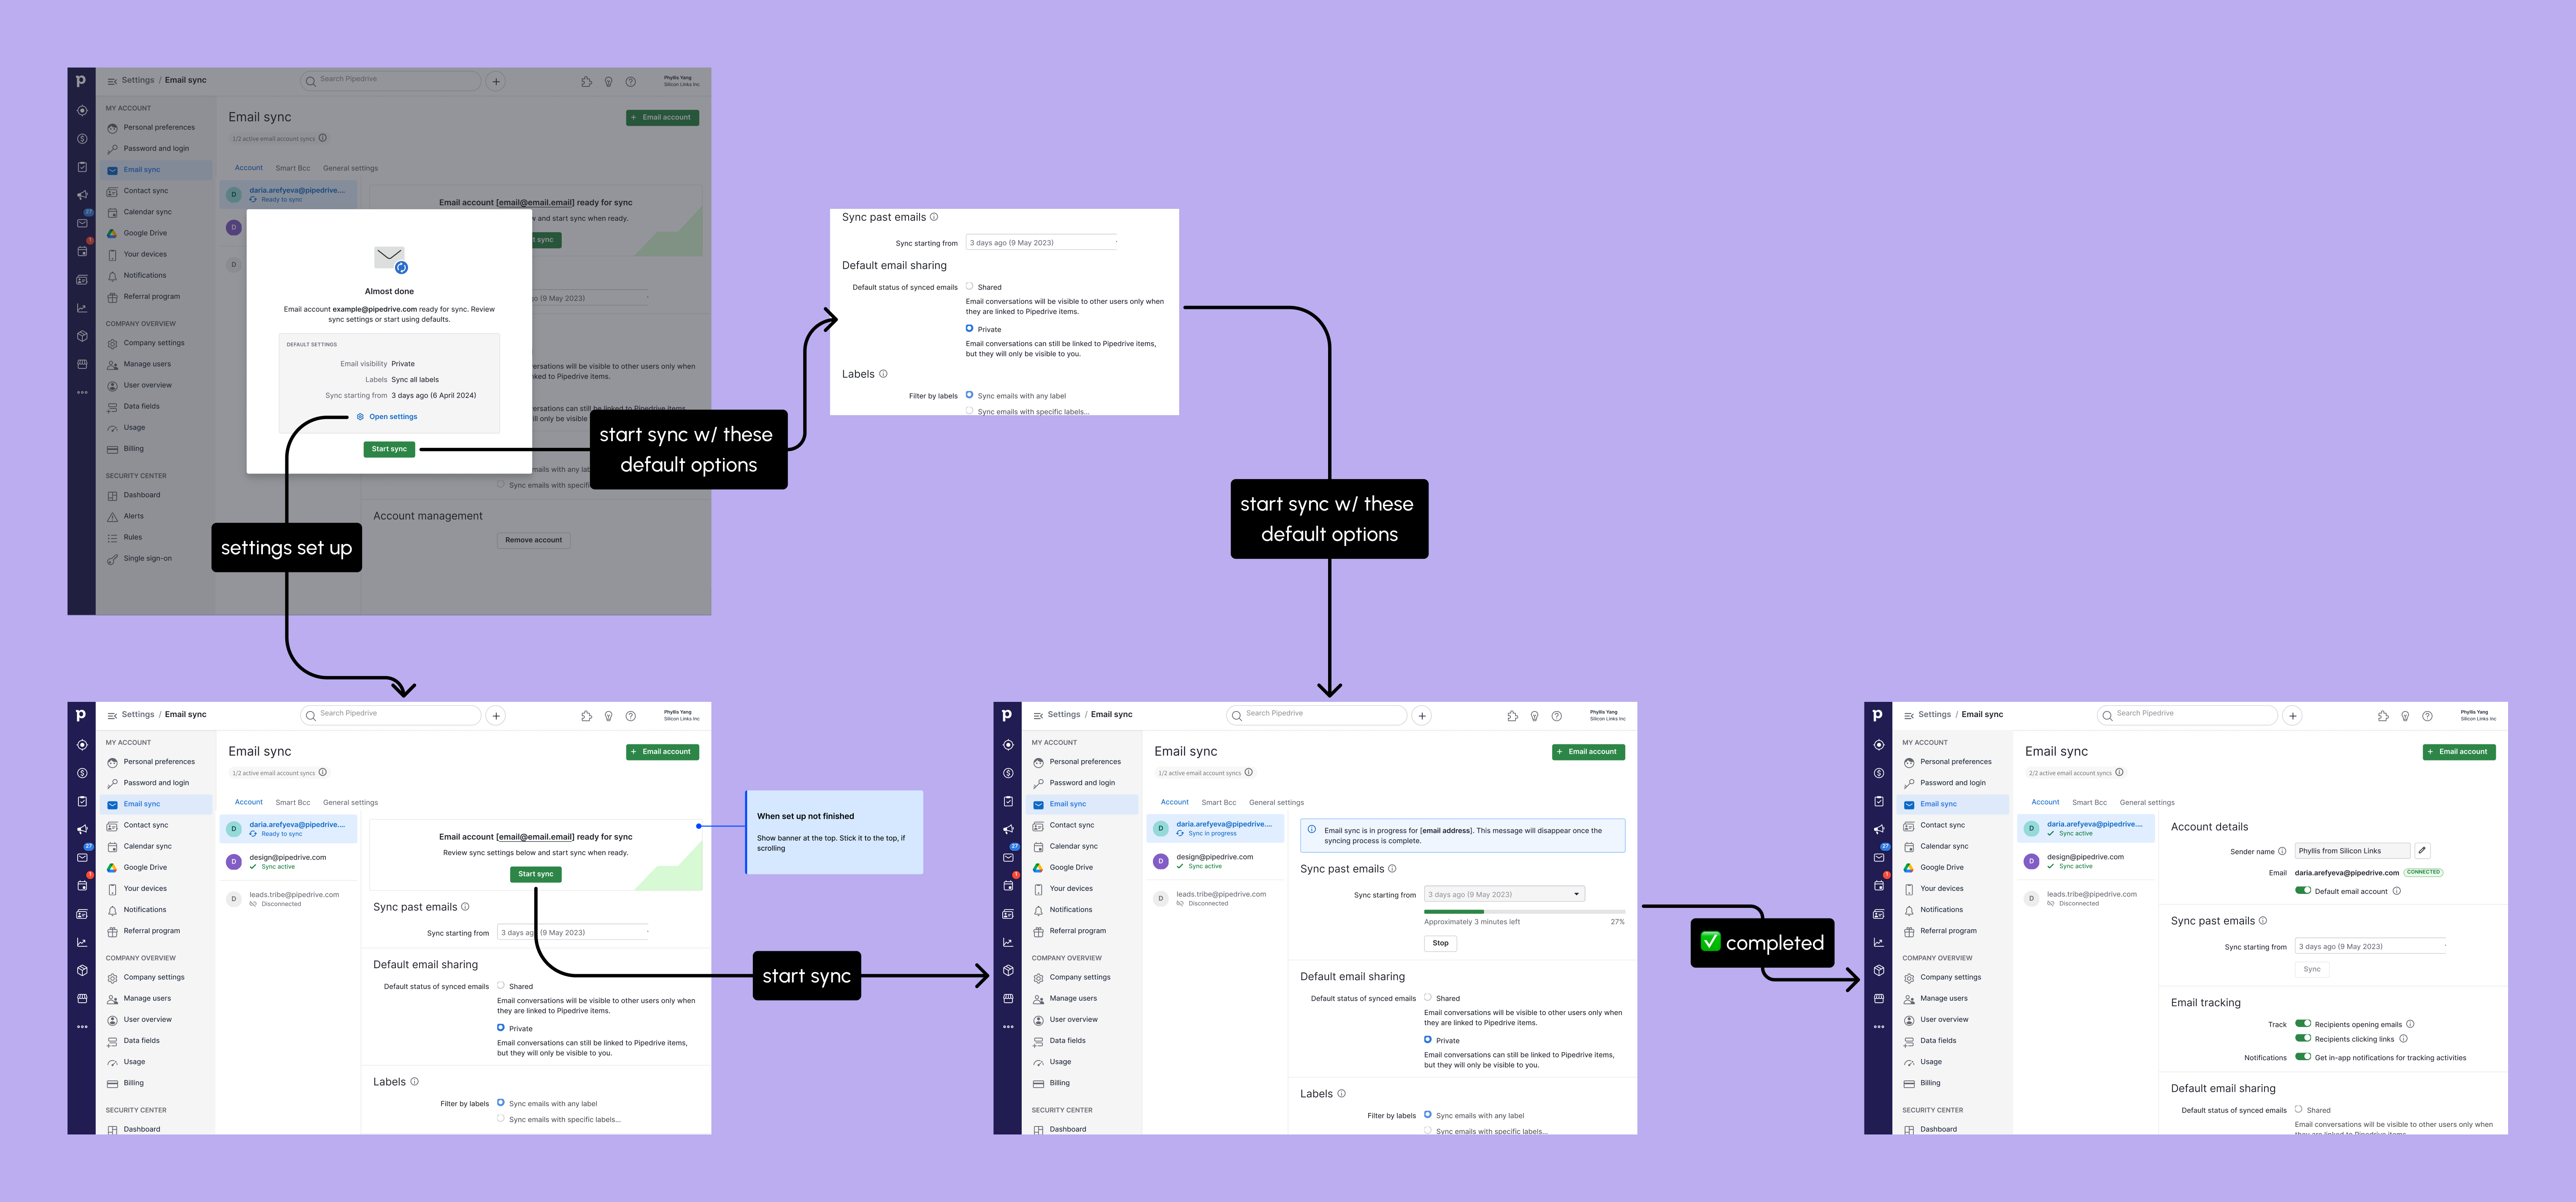This screenshot has width=2576, height=1202.
Task: Turn off Recipients opening emails tracking
Action: 2302,1024
